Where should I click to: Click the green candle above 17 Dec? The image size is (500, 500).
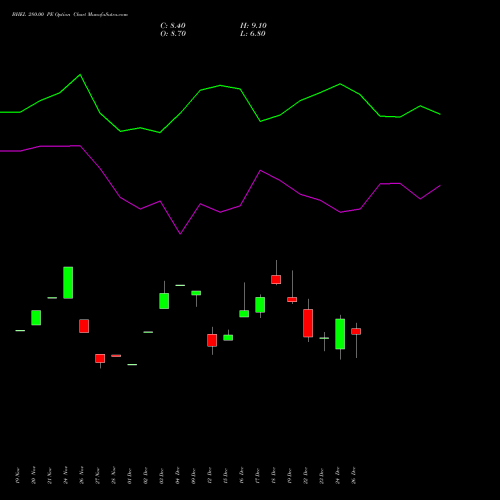coord(260,305)
